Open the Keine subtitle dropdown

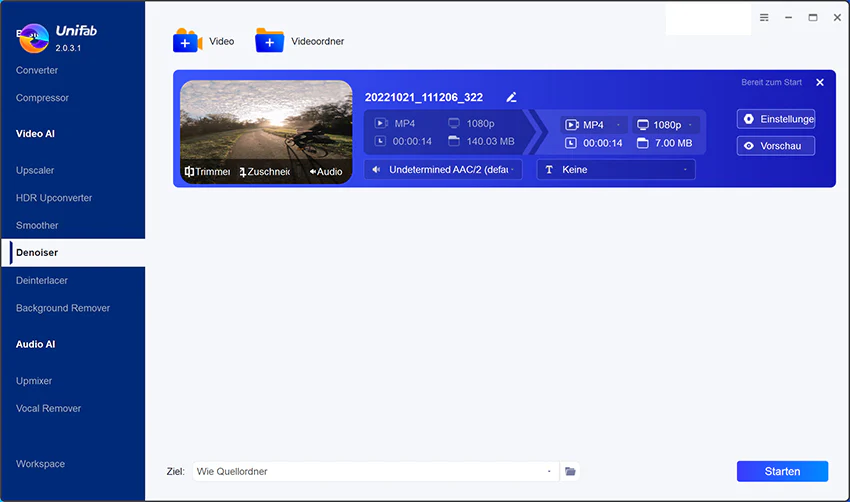(x=616, y=170)
